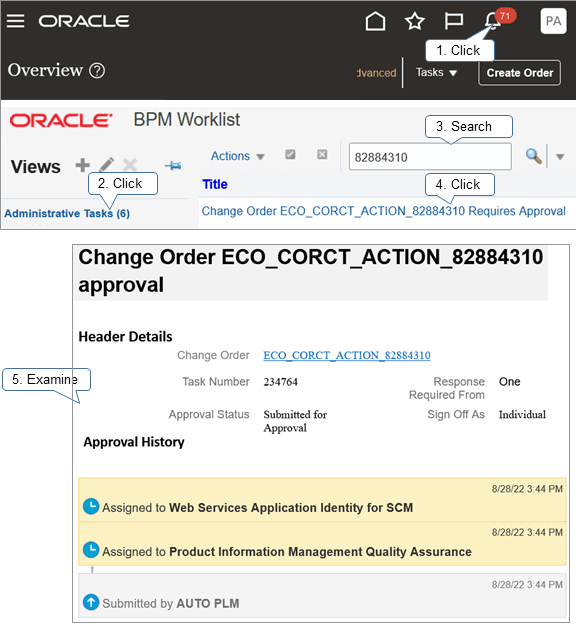This screenshot has width=576, height=624.
Task: Click 'Assigned to Product Information Management Quality Assurance' row
Action: point(322,544)
